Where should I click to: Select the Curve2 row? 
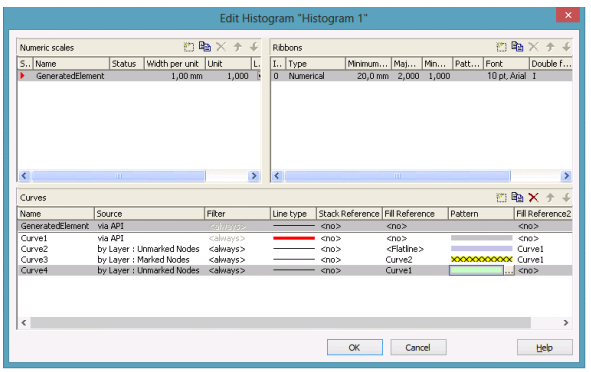(295, 249)
